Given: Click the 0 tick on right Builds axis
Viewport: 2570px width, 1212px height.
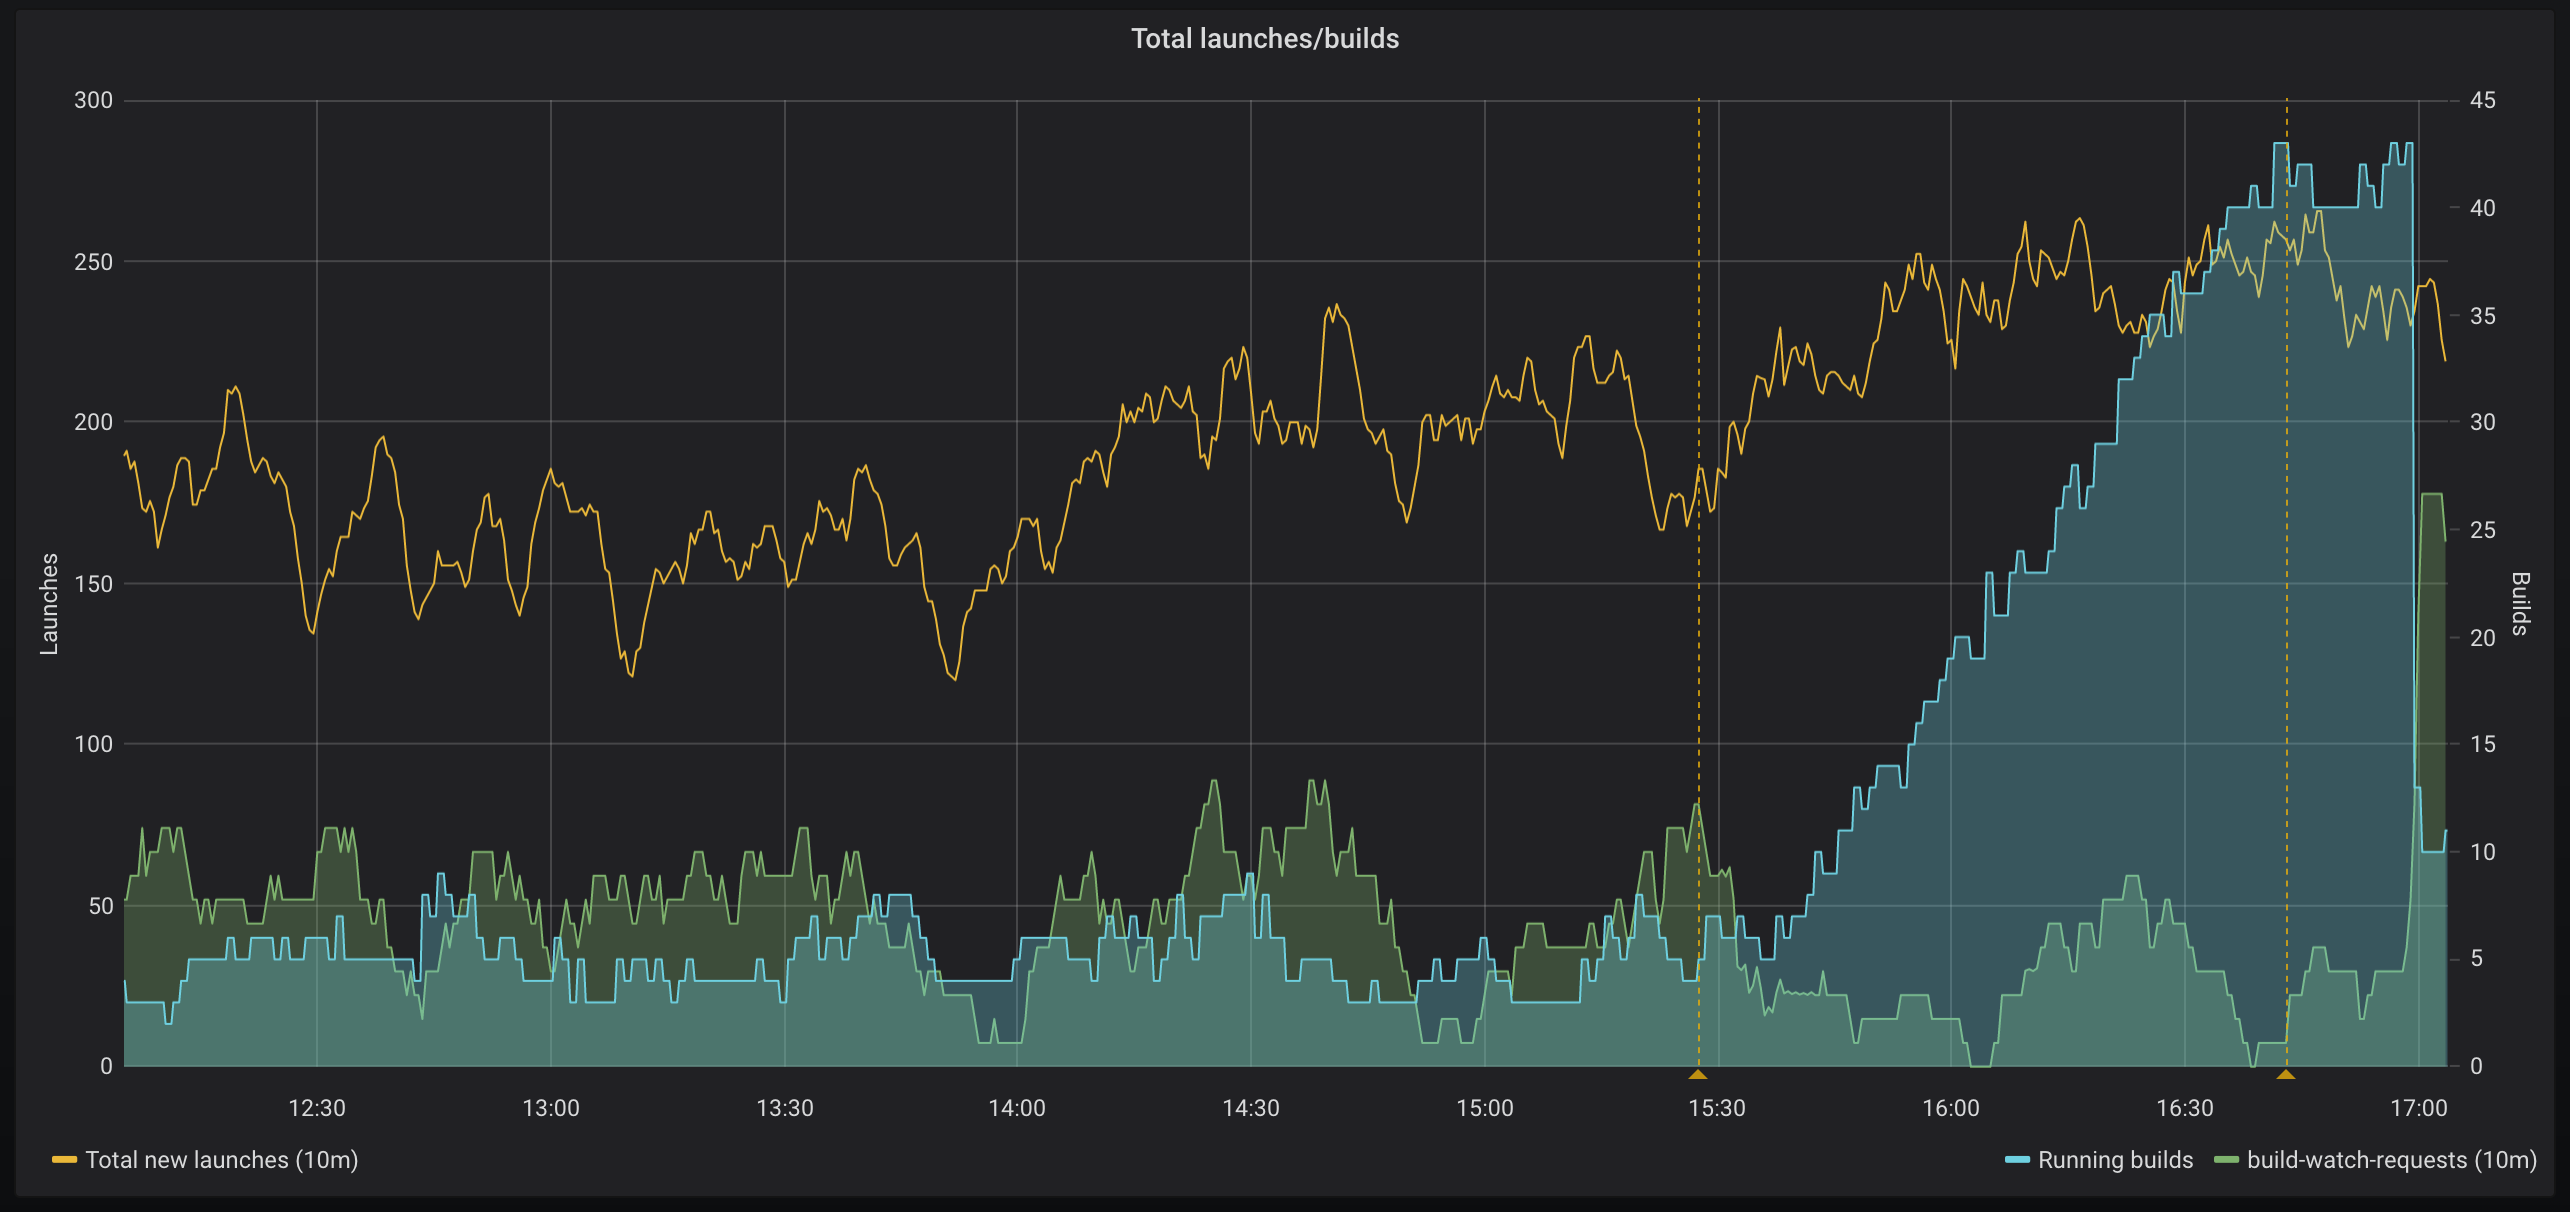Looking at the screenshot, I should click(x=2476, y=1066).
